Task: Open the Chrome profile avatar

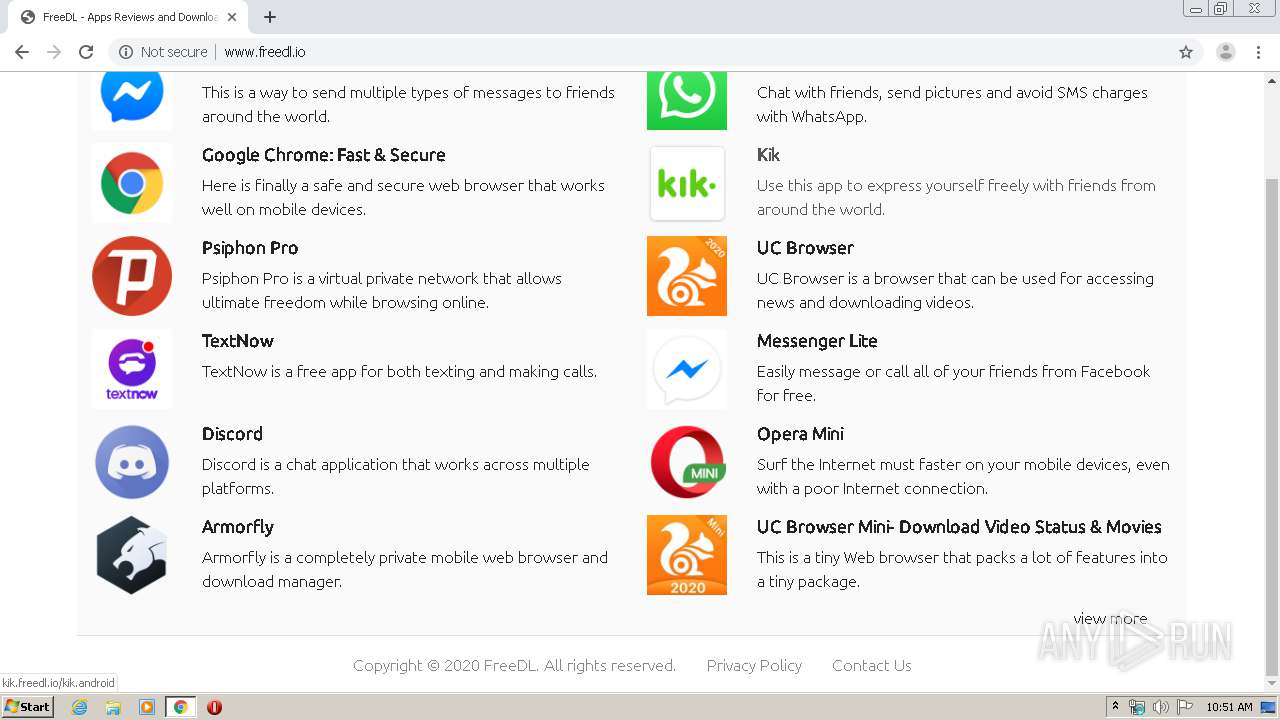Action: [1226, 52]
